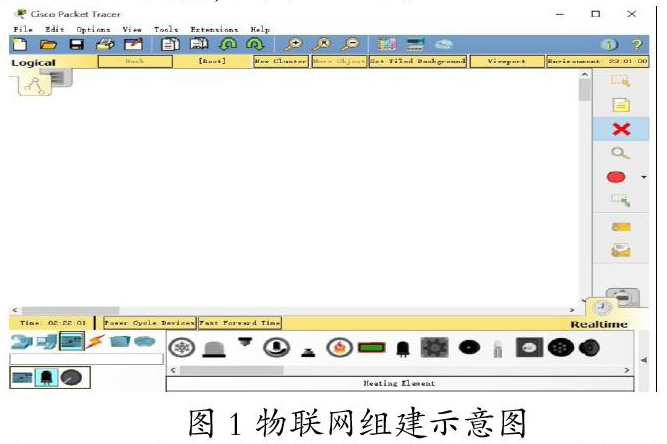Viewport: 667px width, 444px height.
Task: Click the Add Simple PDU envelope
Action: coord(621,227)
